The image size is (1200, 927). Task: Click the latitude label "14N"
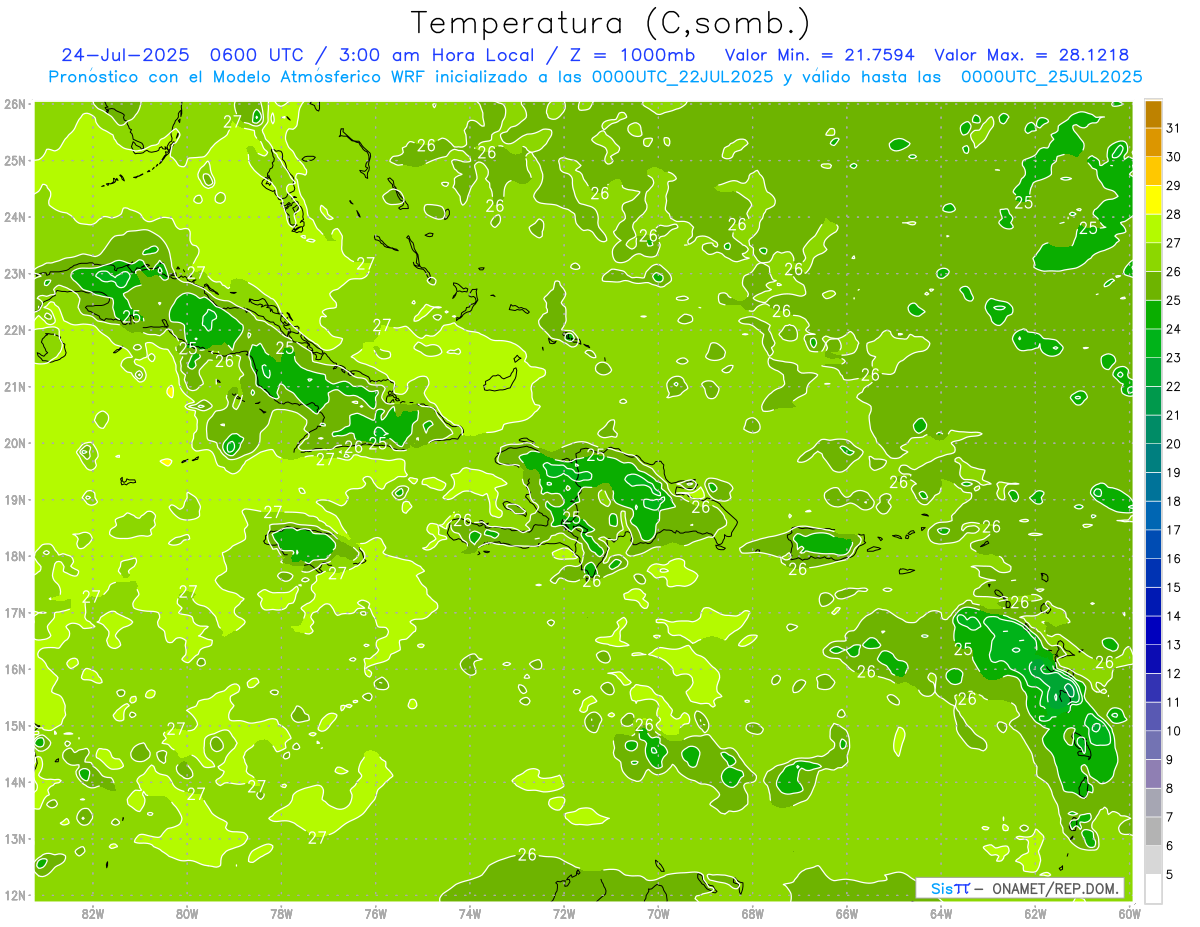coord(14,782)
